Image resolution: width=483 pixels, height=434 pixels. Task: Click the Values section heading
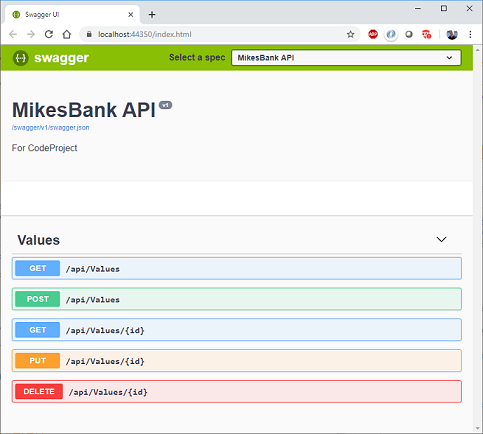(39, 240)
